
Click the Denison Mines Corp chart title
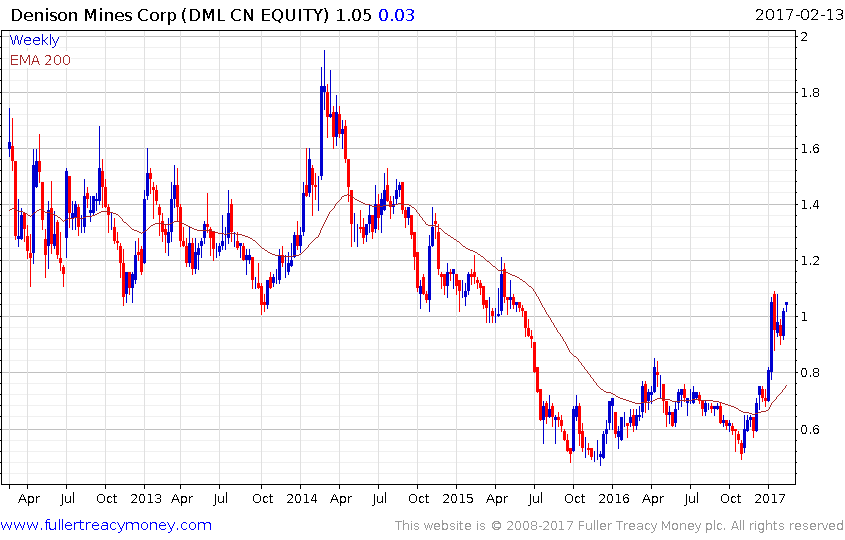169,15
